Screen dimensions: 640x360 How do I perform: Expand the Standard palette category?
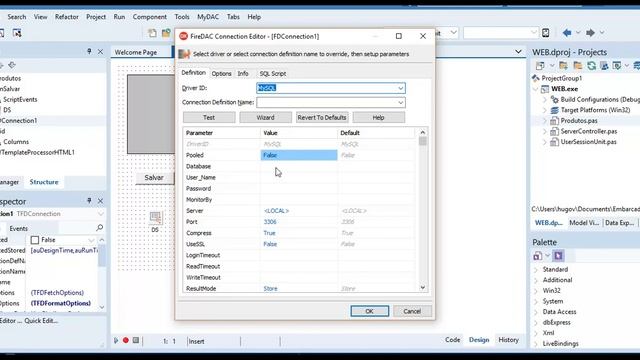tap(536, 269)
